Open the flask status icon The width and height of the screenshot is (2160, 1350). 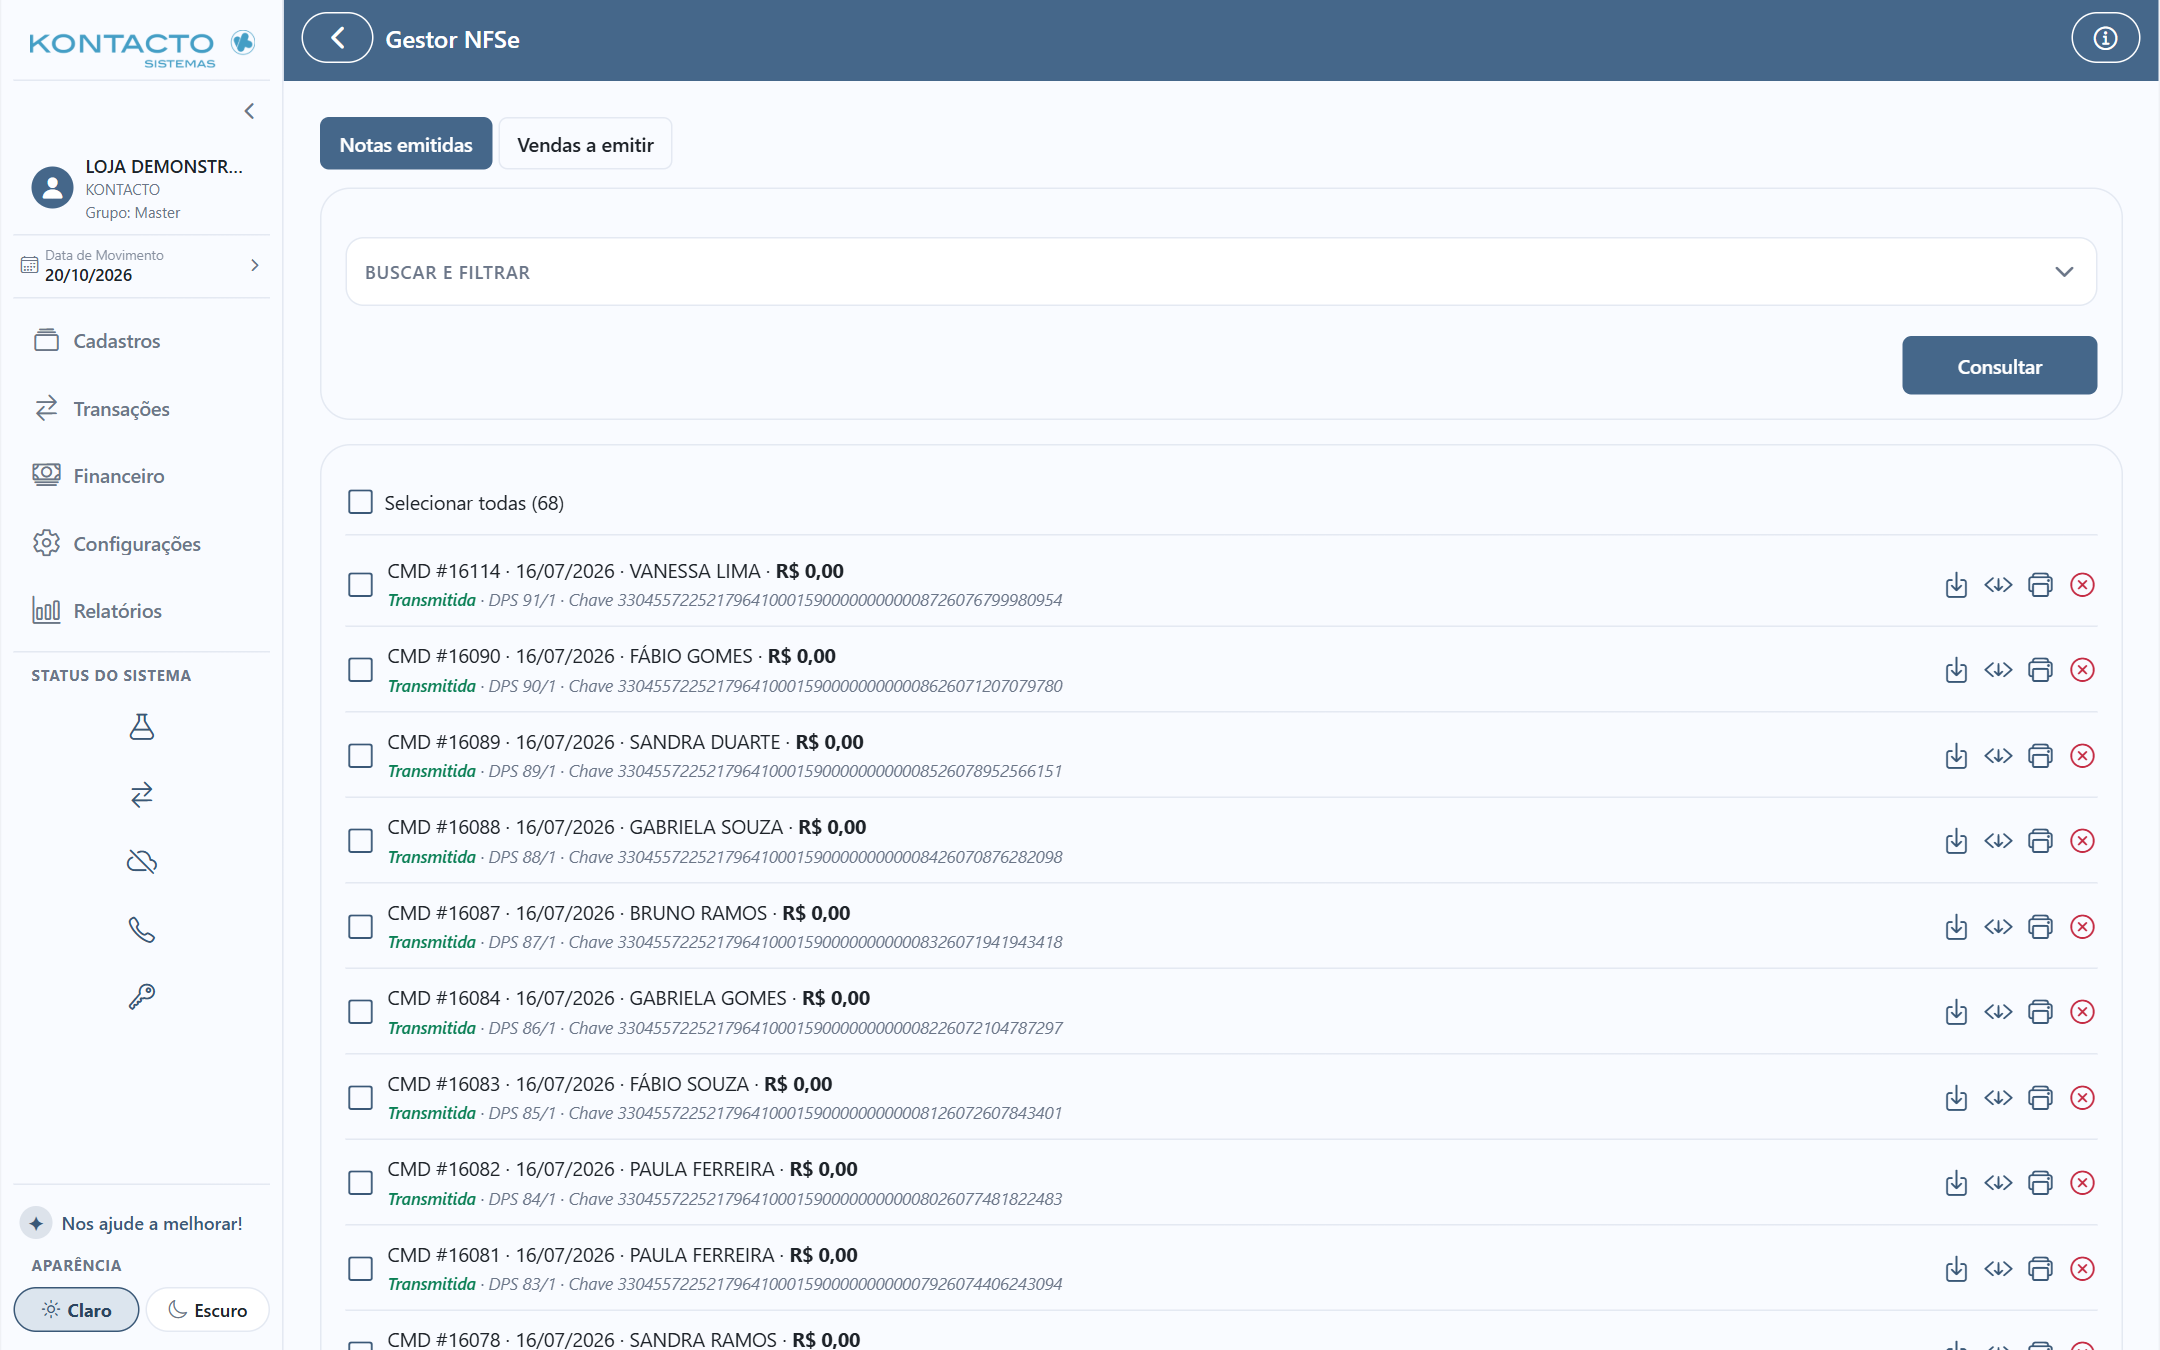pyautogui.click(x=142, y=726)
